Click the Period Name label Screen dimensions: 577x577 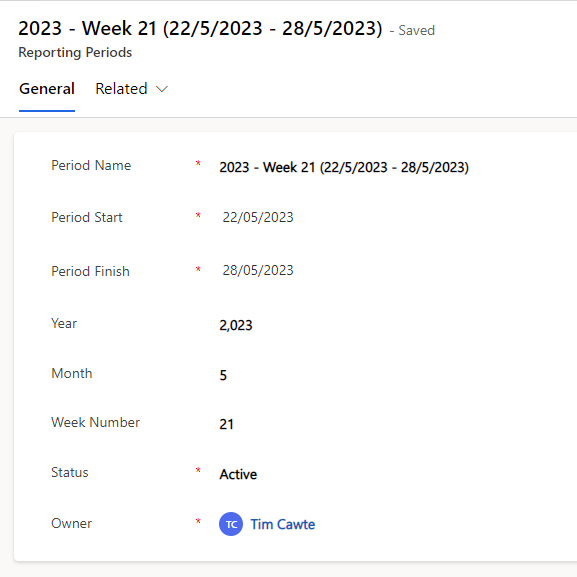click(91, 165)
